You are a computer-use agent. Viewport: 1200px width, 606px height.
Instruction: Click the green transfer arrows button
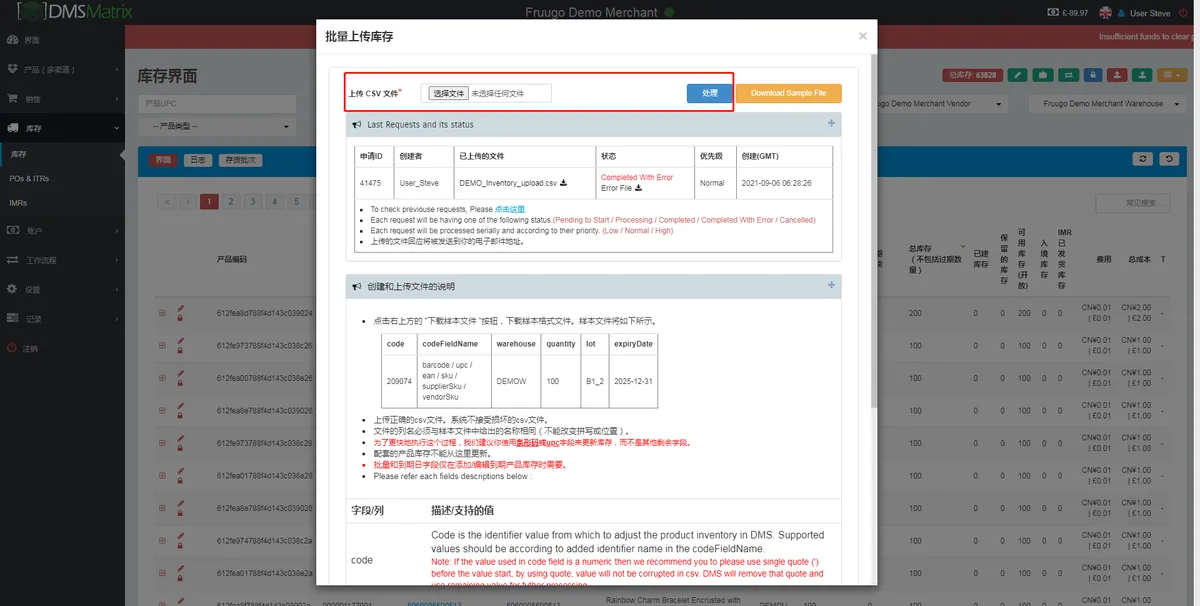coord(1067,75)
